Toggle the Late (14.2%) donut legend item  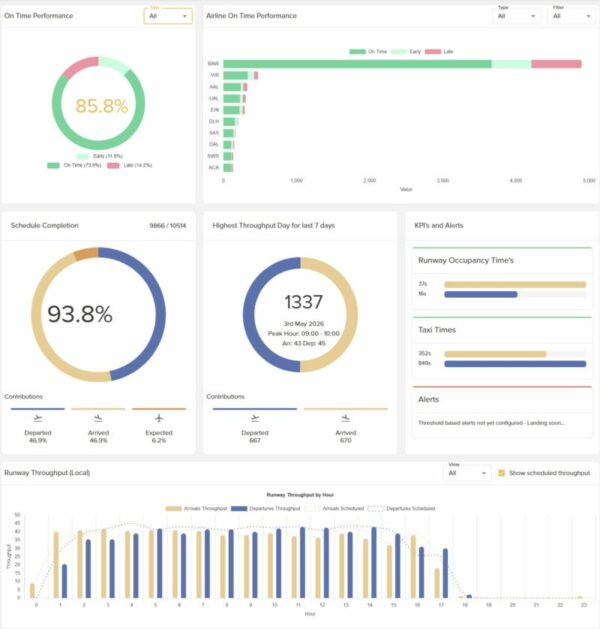point(130,165)
